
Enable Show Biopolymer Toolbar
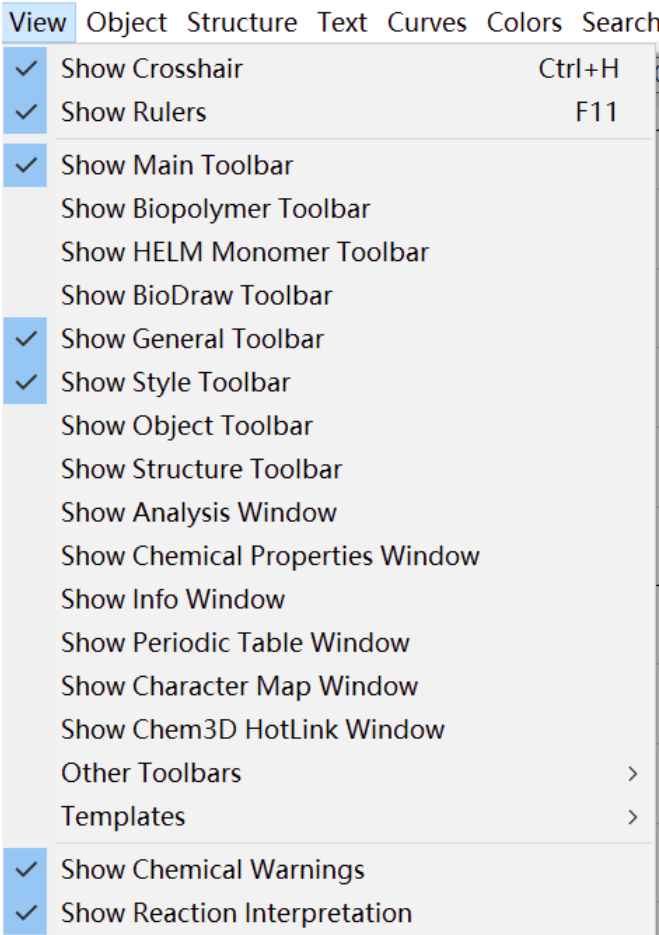point(327,209)
